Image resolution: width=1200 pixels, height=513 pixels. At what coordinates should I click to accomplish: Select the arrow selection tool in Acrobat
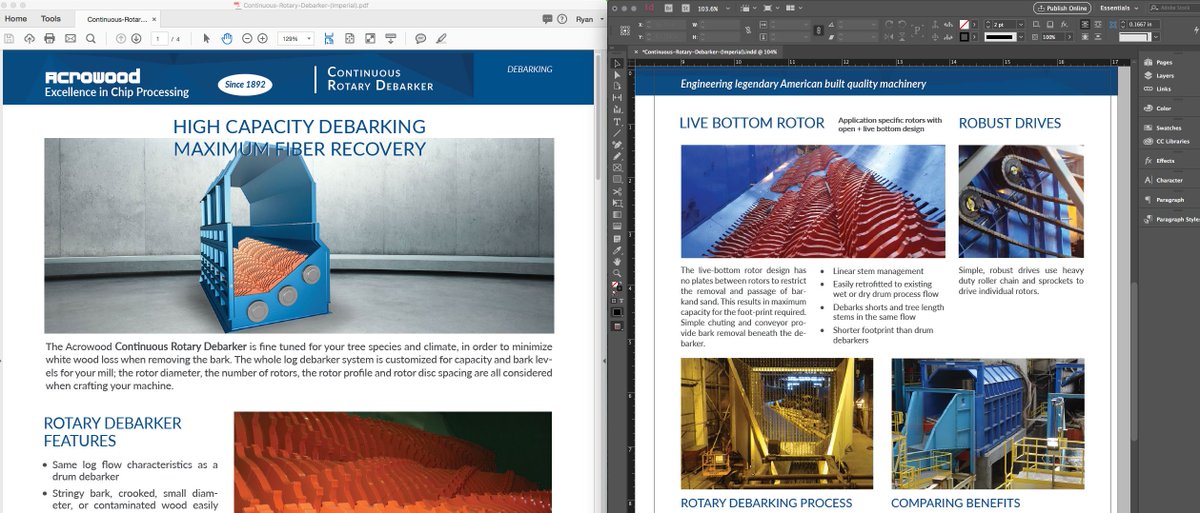click(207, 38)
